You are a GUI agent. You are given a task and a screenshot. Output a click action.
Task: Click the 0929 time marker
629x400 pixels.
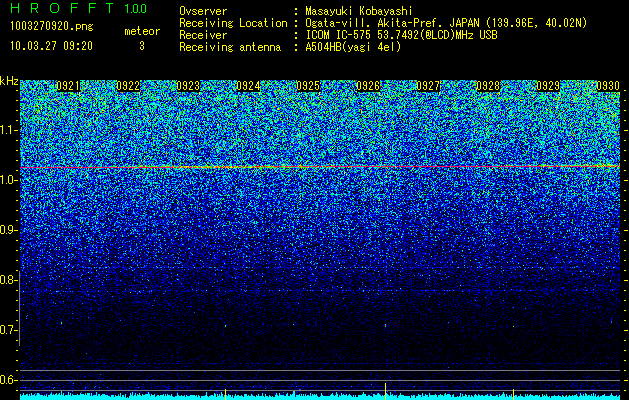[548, 86]
